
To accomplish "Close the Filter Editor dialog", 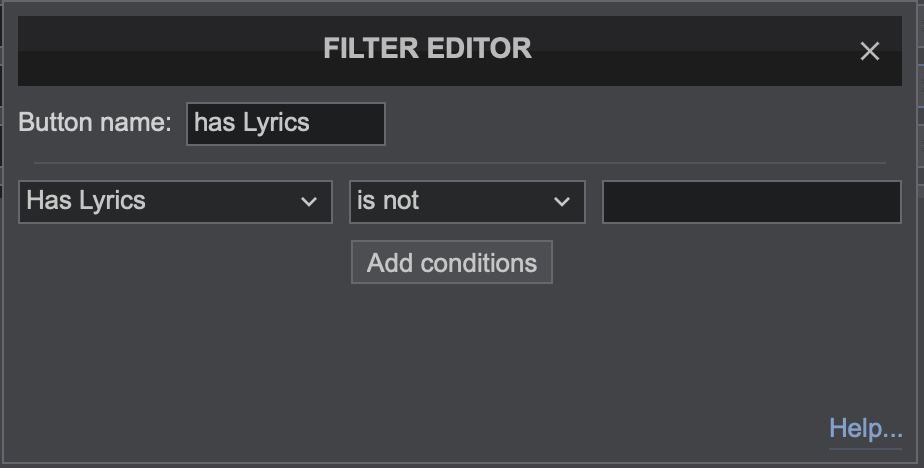I will point(869,51).
